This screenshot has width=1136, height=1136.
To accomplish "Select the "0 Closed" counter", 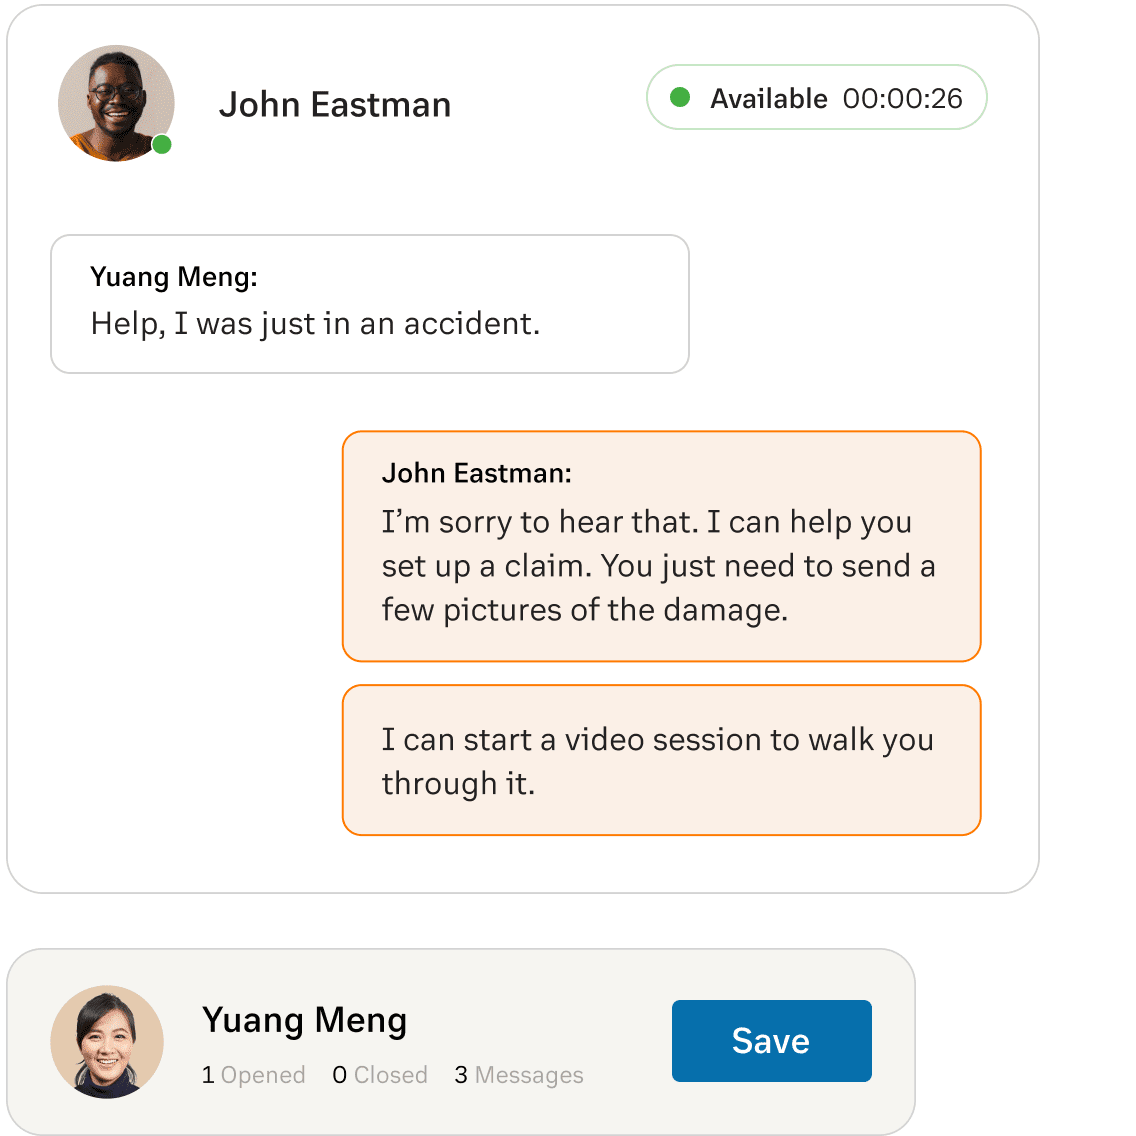I will pos(379,1075).
